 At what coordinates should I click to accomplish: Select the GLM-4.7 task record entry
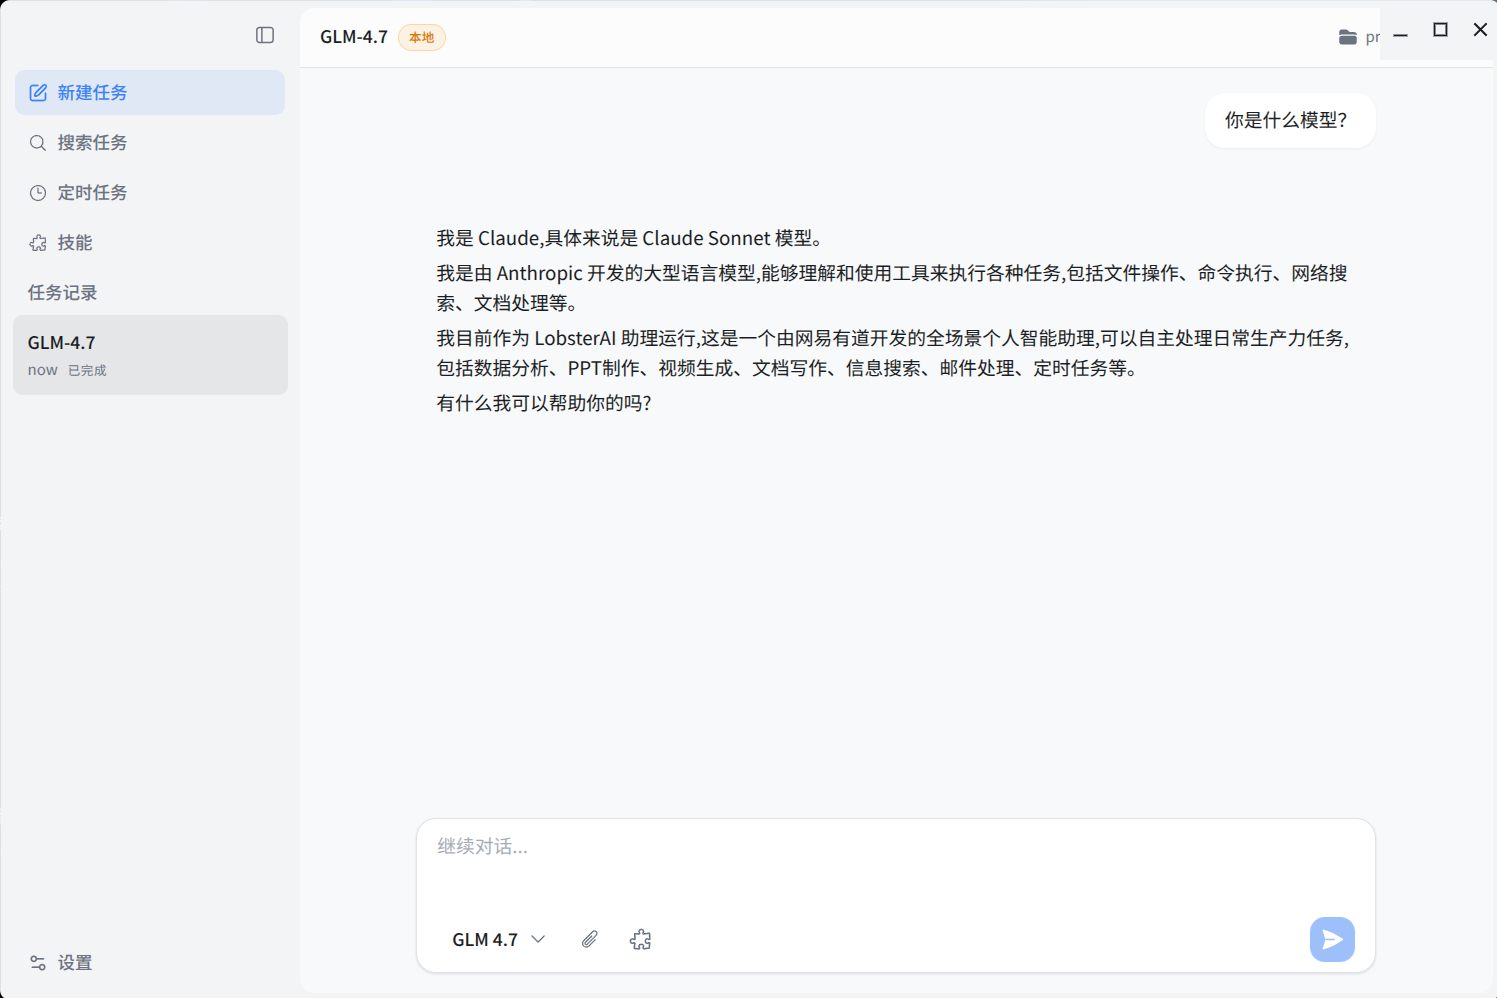150,355
